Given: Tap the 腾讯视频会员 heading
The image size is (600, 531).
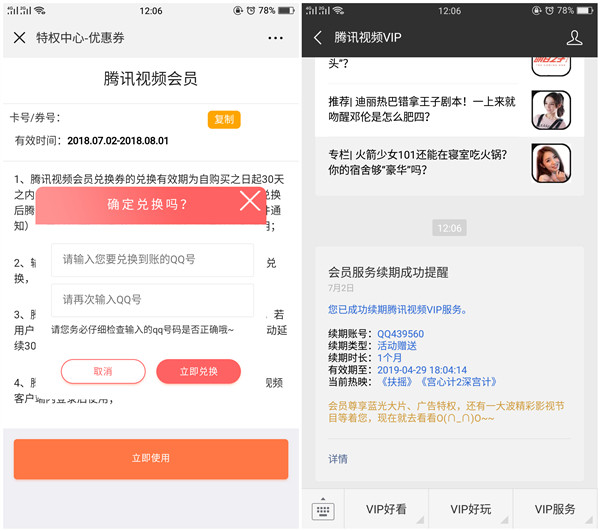Looking at the screenshot, I should click(x=150, y=79).
